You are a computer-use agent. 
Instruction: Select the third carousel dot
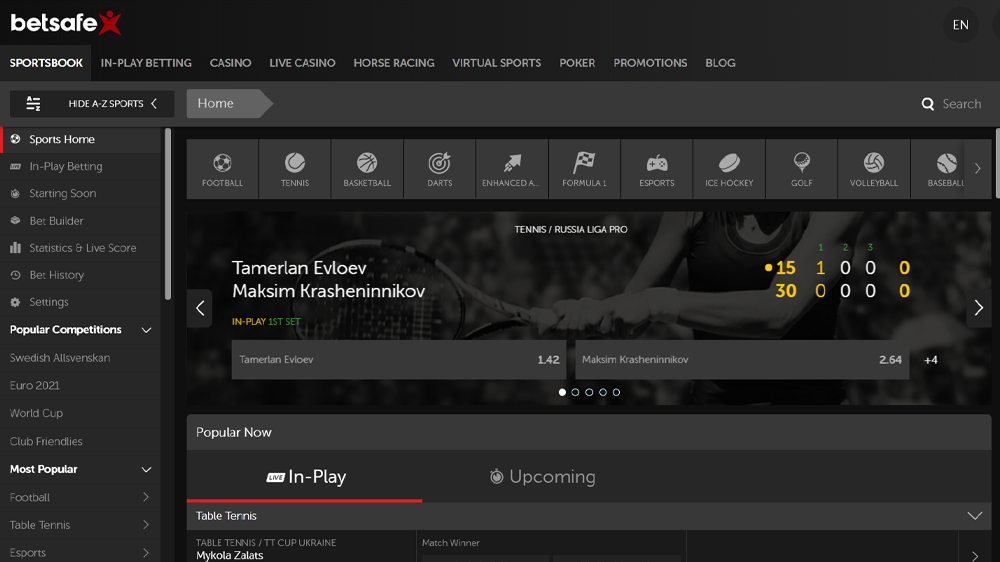pos(589,392)
